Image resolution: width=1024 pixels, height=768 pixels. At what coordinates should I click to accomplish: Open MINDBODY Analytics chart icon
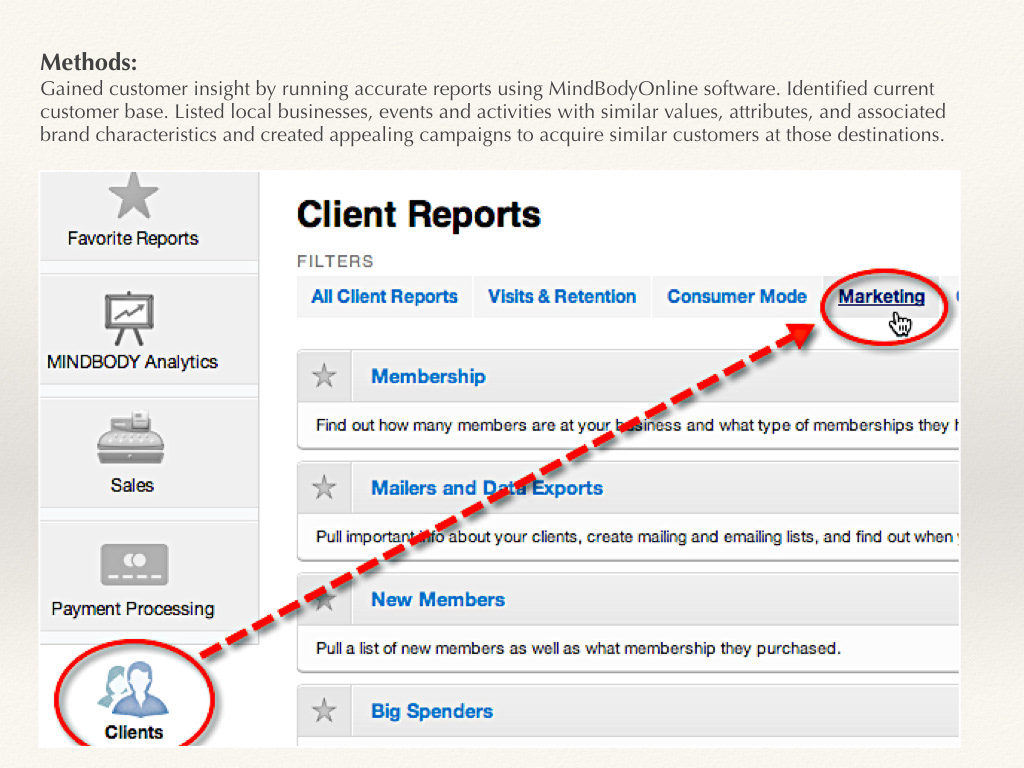pyautogui.click(x=129, y=319)
